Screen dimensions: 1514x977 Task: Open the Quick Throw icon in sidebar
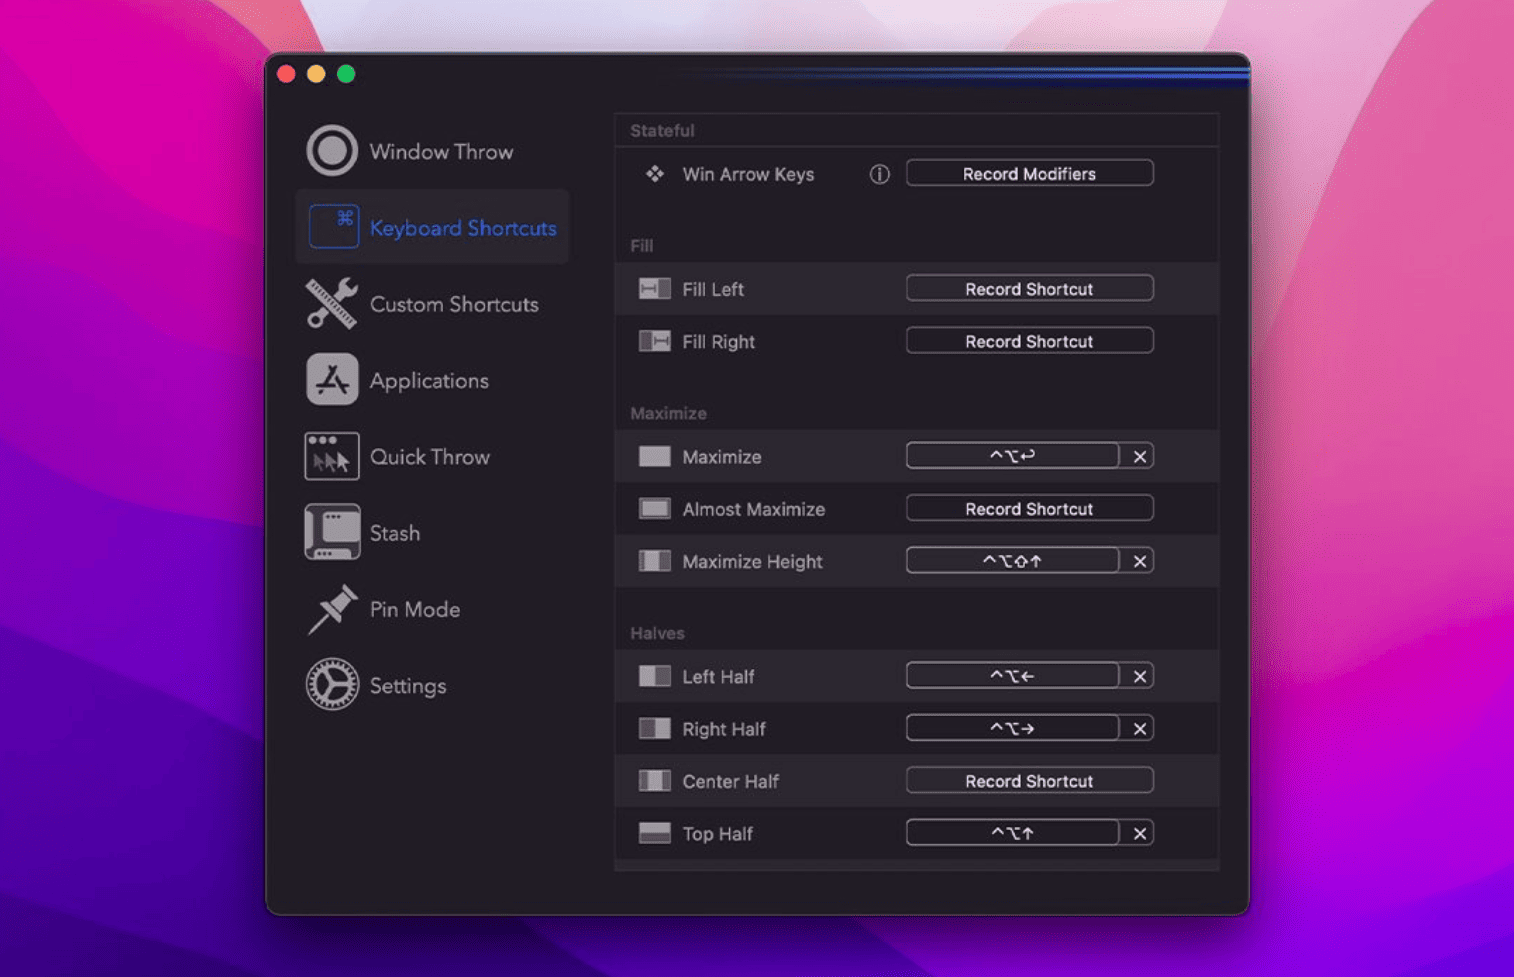332,456
